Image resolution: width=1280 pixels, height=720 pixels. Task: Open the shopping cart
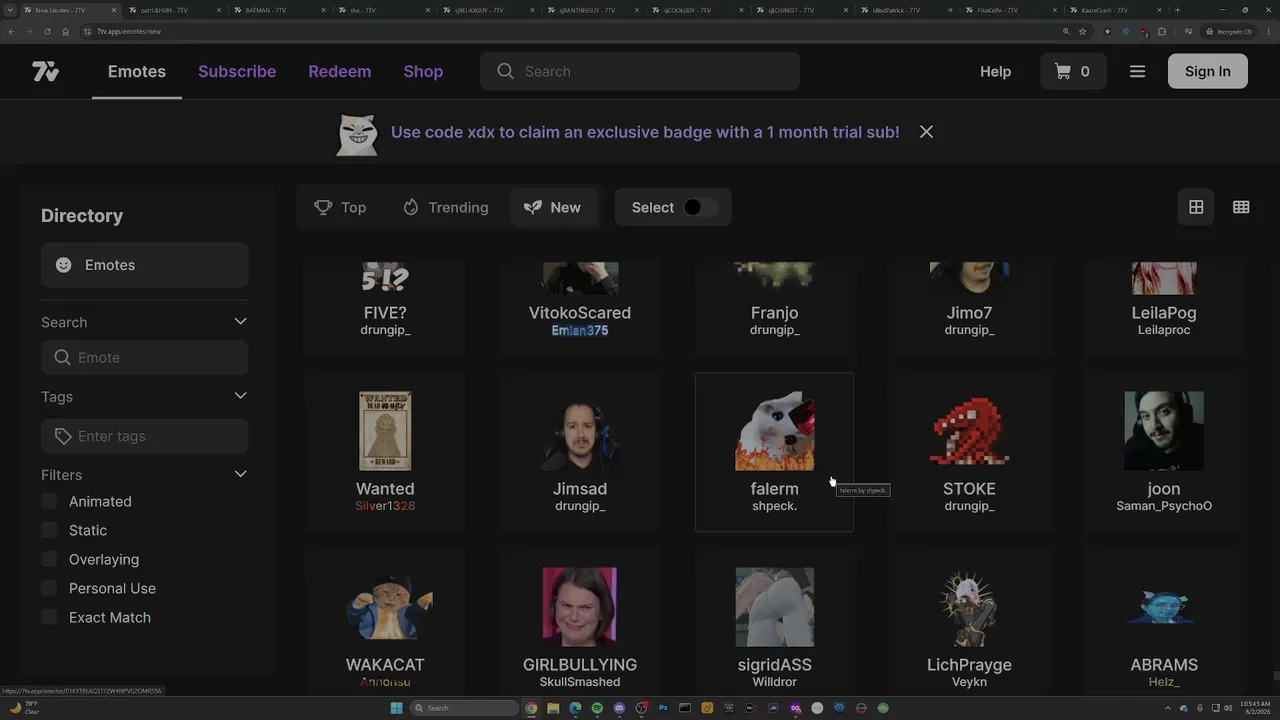pos(1072,71)
